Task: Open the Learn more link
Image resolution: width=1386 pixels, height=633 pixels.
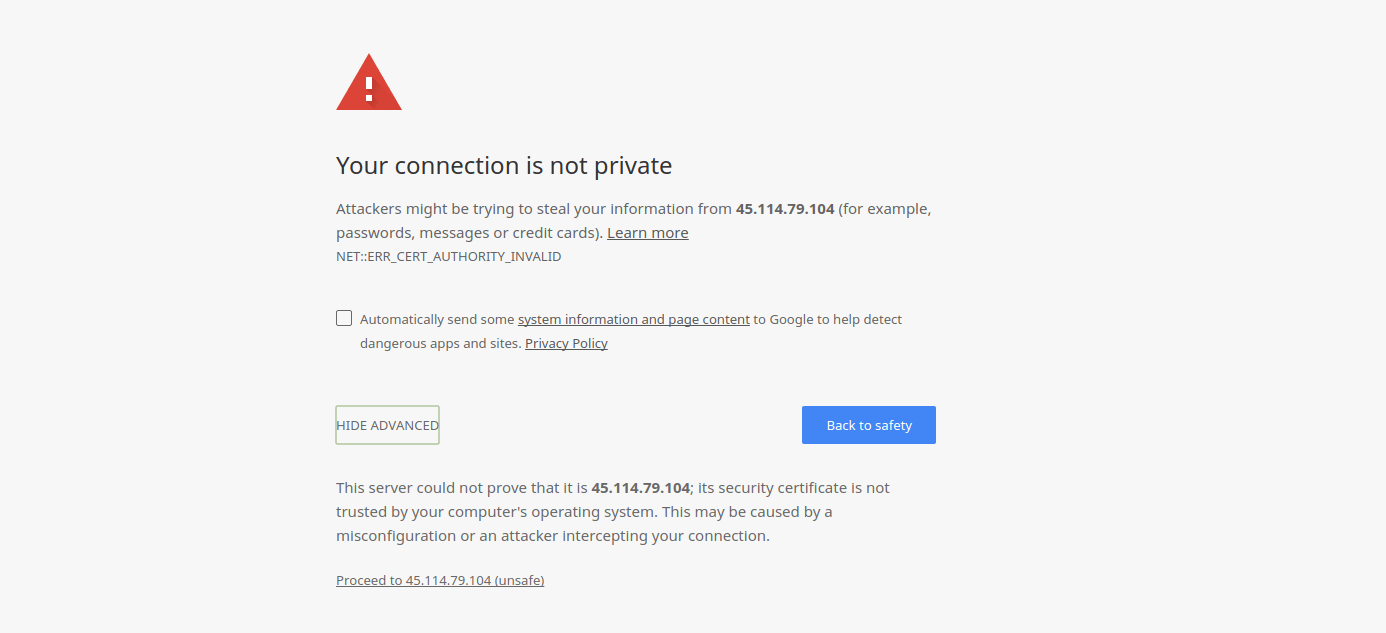Action: 647,233
